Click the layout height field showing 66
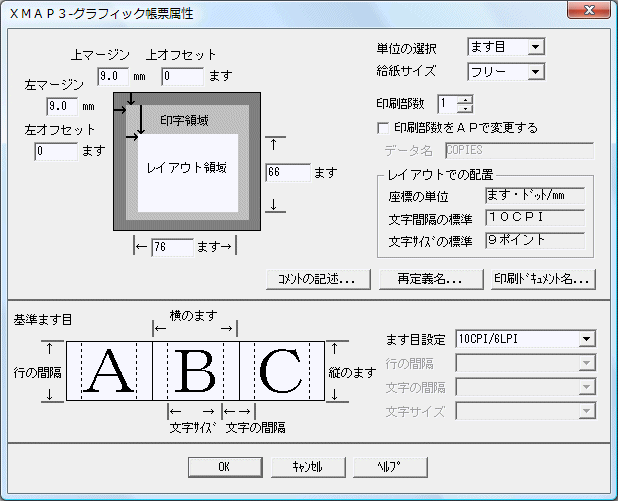Viewport: 618px width, 501px height. tap(288, 172)
